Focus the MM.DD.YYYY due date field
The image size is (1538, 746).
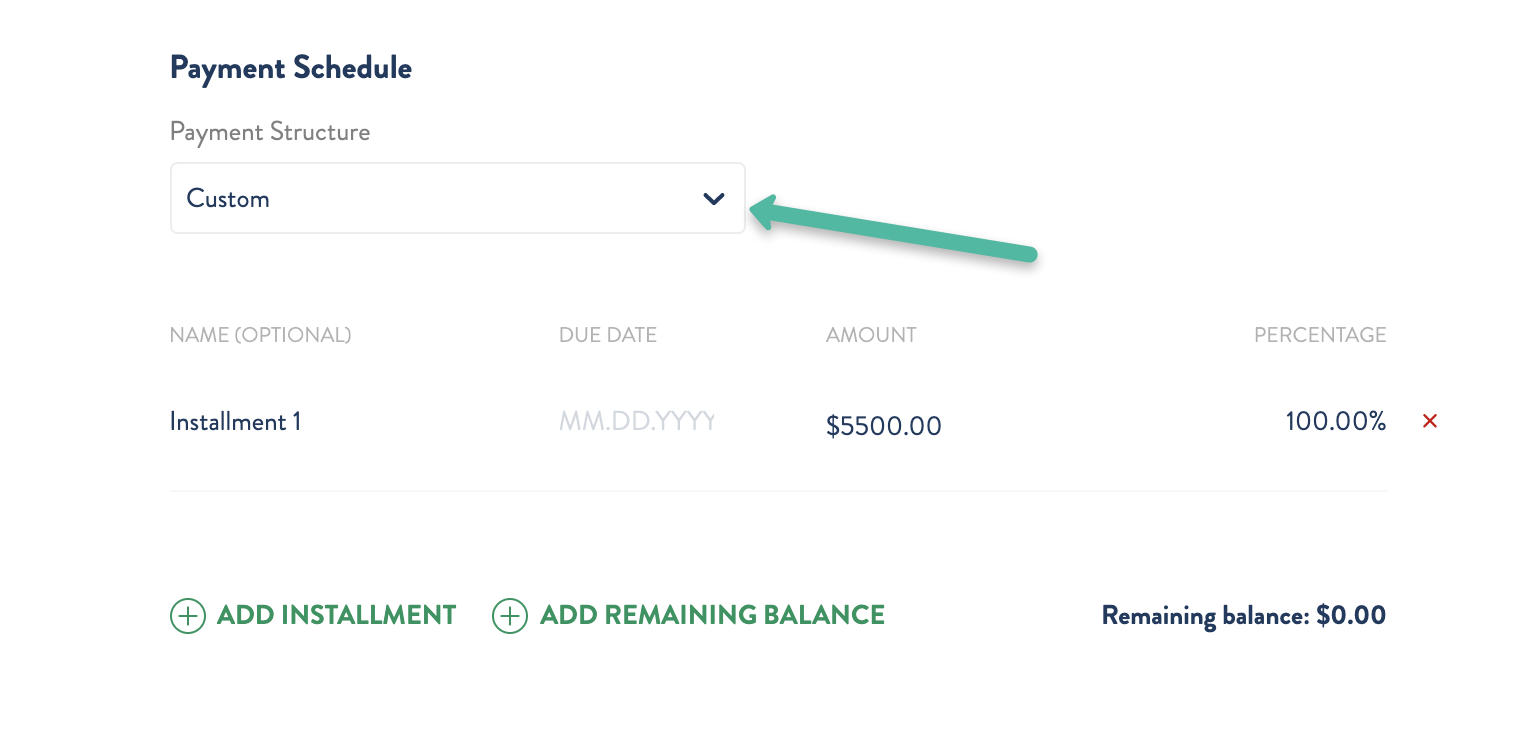(637, 422)
